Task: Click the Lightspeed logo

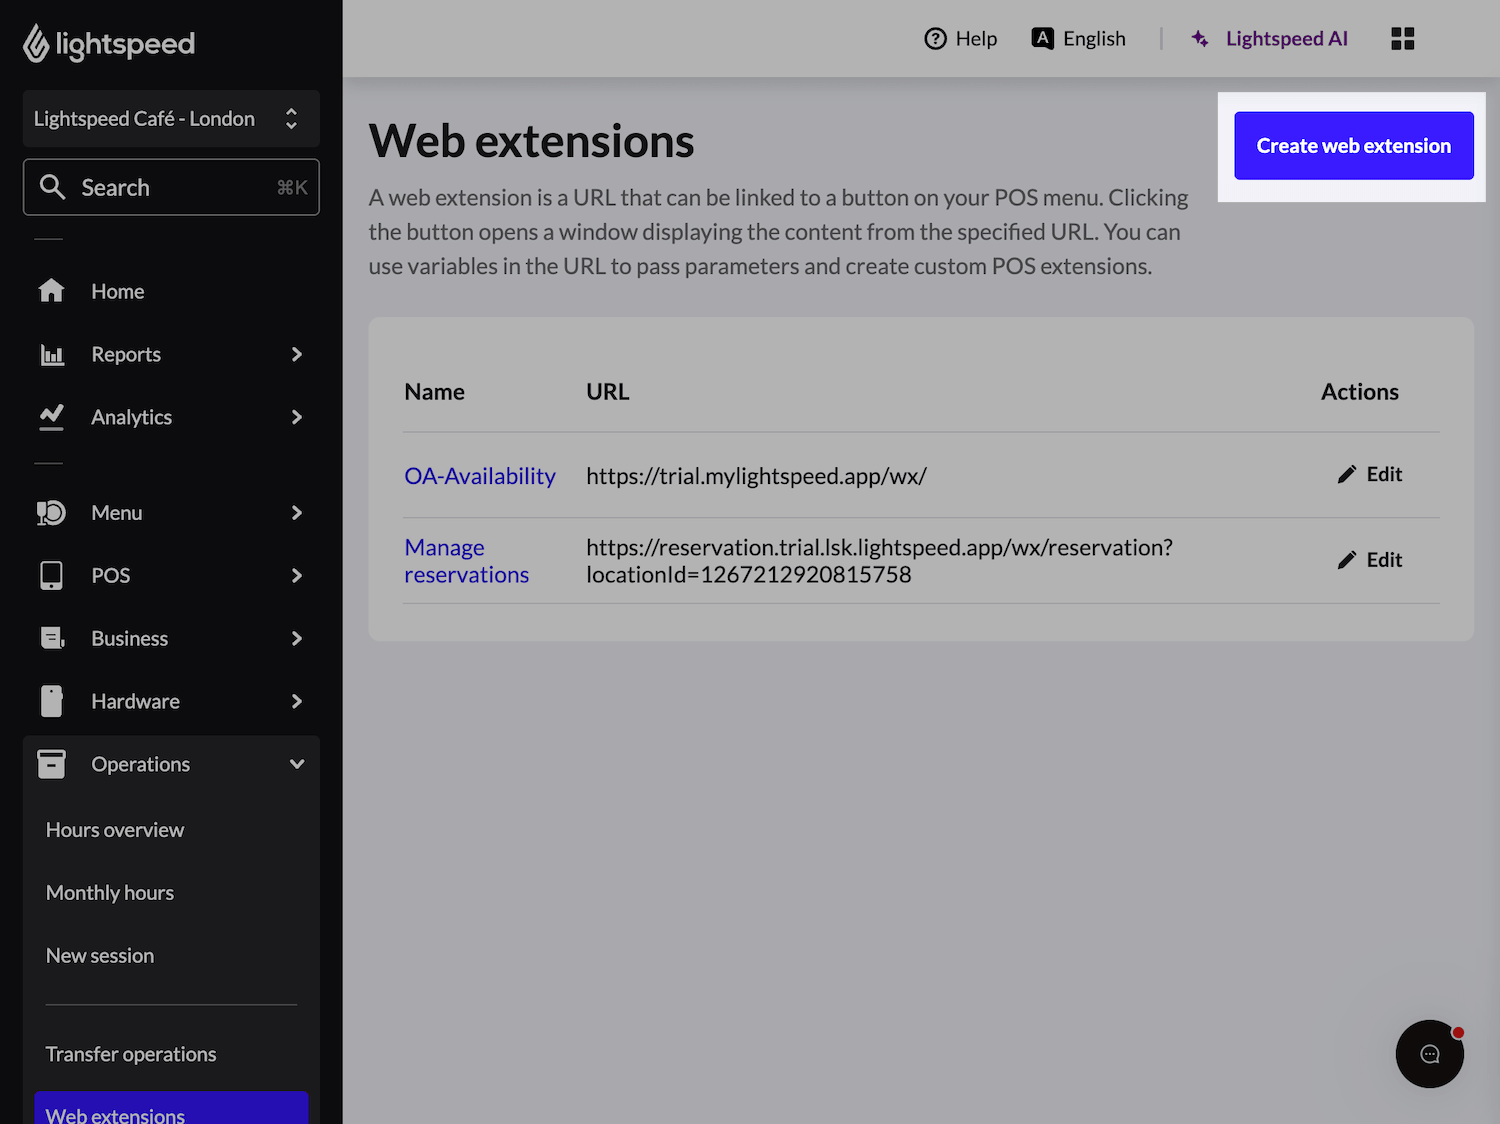Action: click(x=109, y=43)
